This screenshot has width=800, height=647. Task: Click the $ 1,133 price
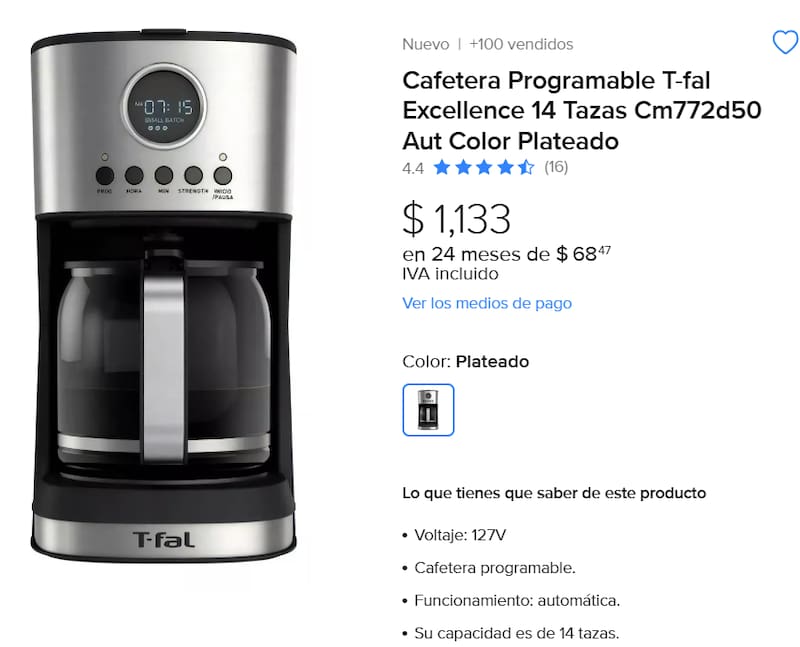click(456, 219)
